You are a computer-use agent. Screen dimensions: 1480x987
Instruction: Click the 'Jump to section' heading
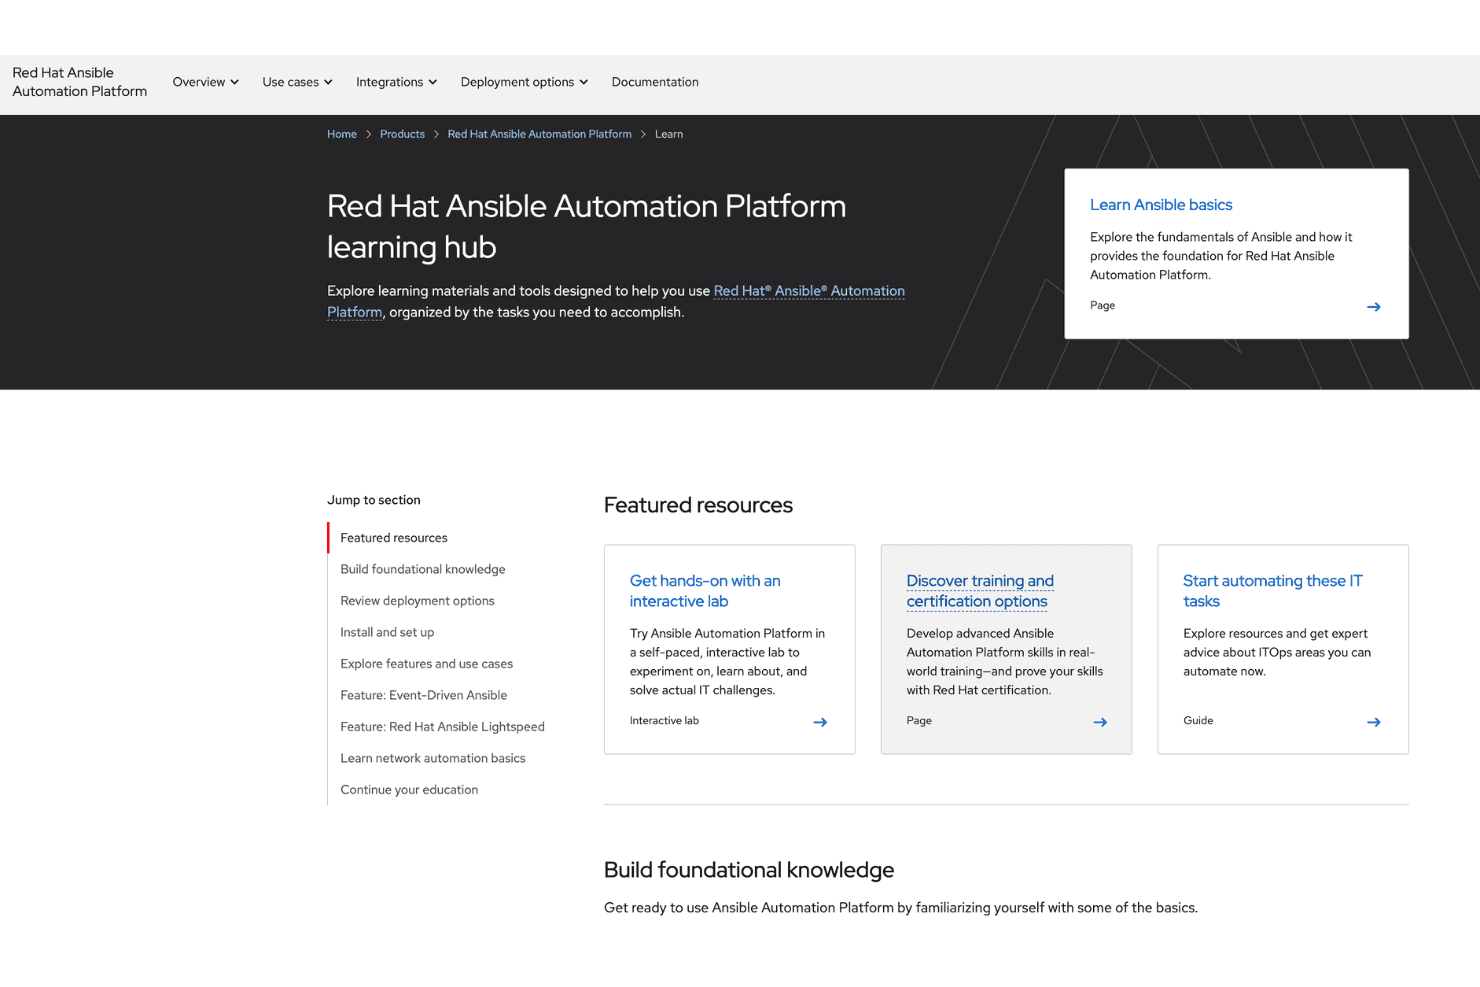[374, 500]
